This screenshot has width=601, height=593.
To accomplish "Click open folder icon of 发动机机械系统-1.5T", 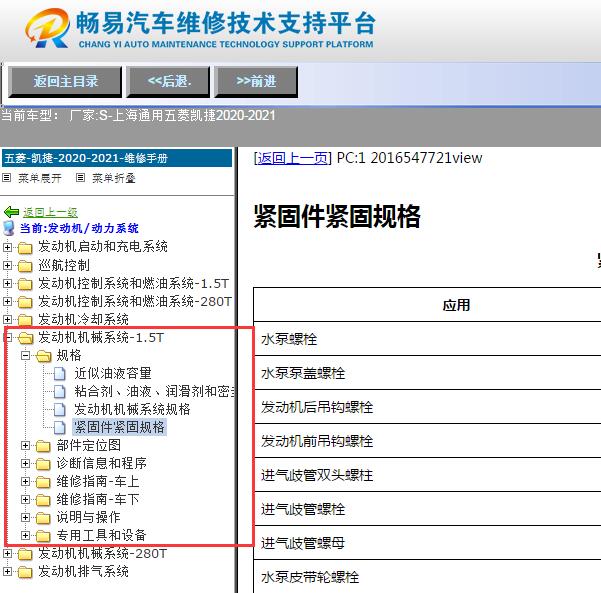I will (x=26, y=338).
